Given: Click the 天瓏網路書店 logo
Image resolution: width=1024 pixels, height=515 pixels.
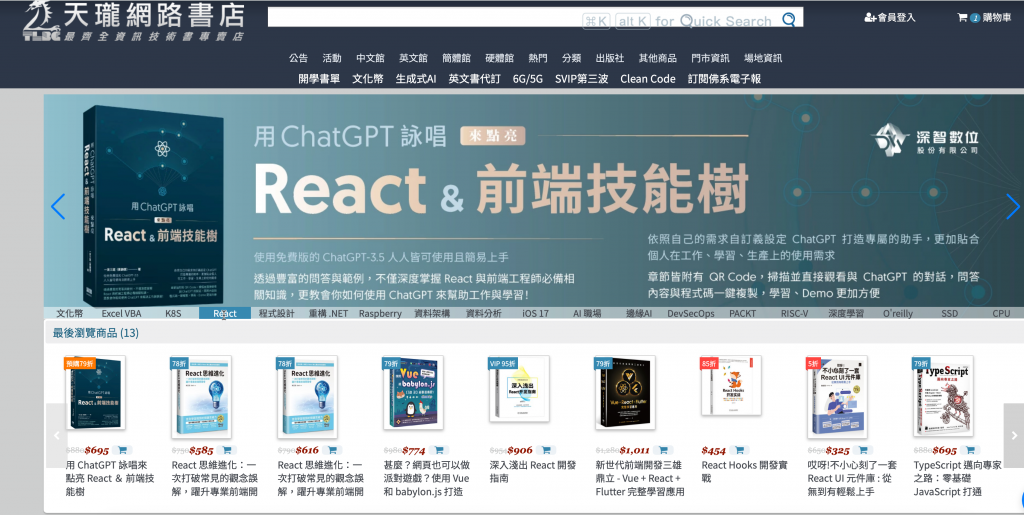Looking at the screenshot, I should tap(134, 21).
